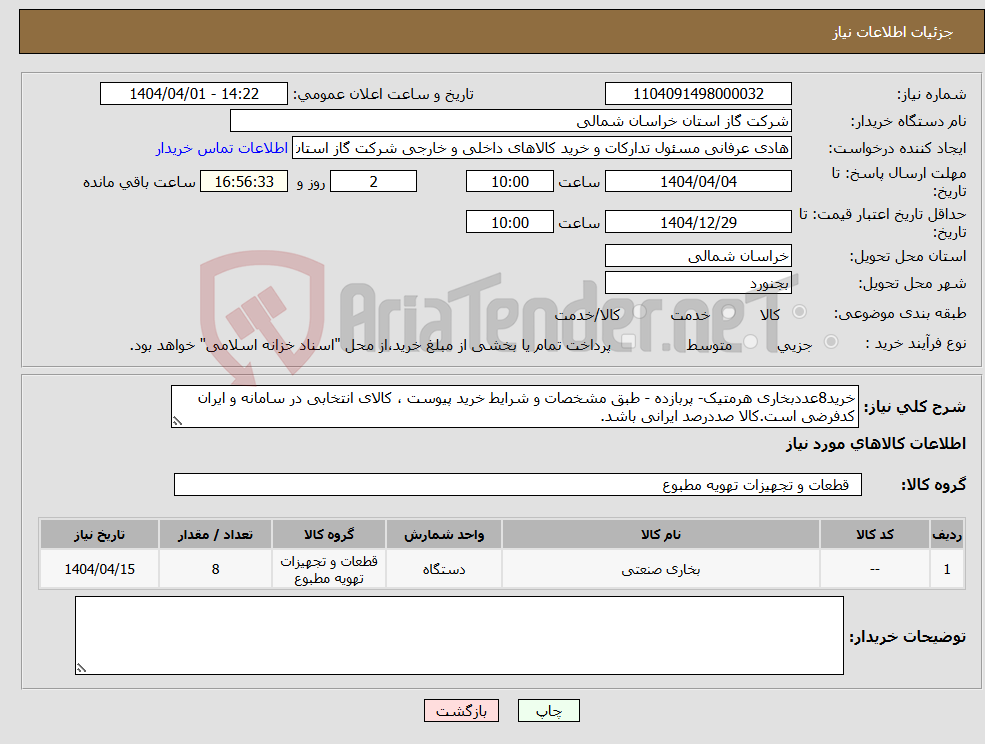985x744 pixels.
Task: Click the general need description textarea
Action: click(x=514, y=407)
